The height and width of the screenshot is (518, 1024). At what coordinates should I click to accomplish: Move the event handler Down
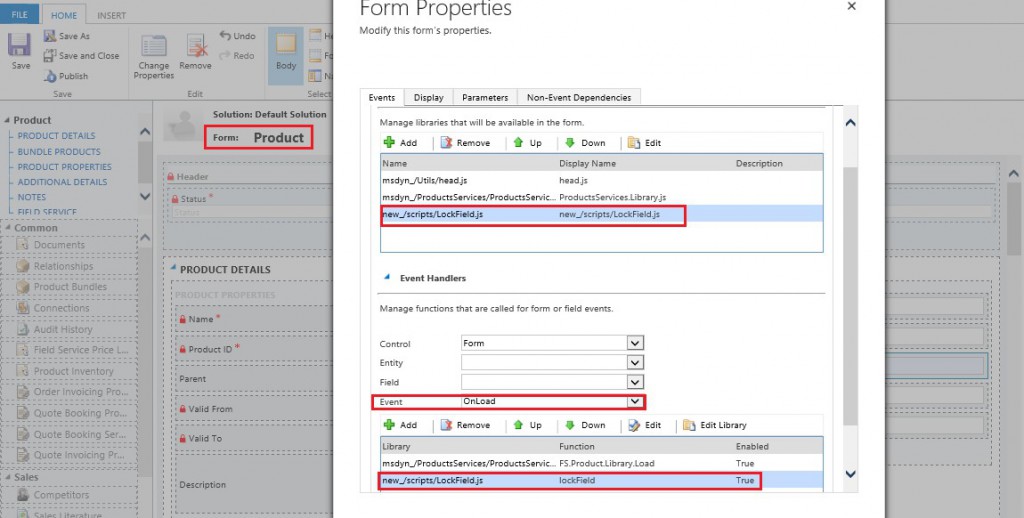(x=584, y=425)
